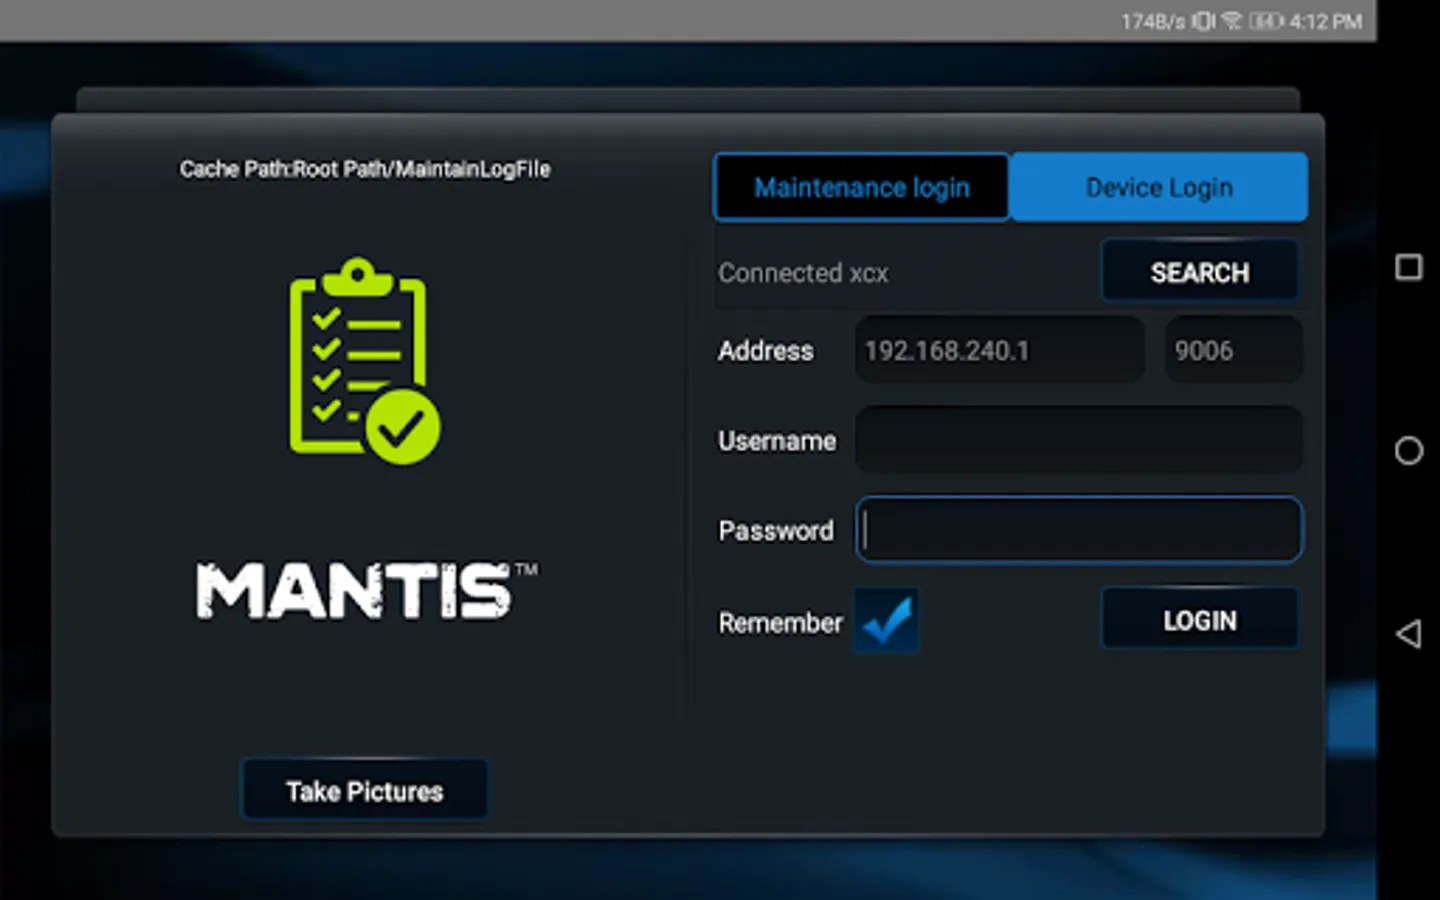Click the SEARCH button
Image resolution: width=1440 pixels, height=900 pixels.
click(x=1200, y=272)
